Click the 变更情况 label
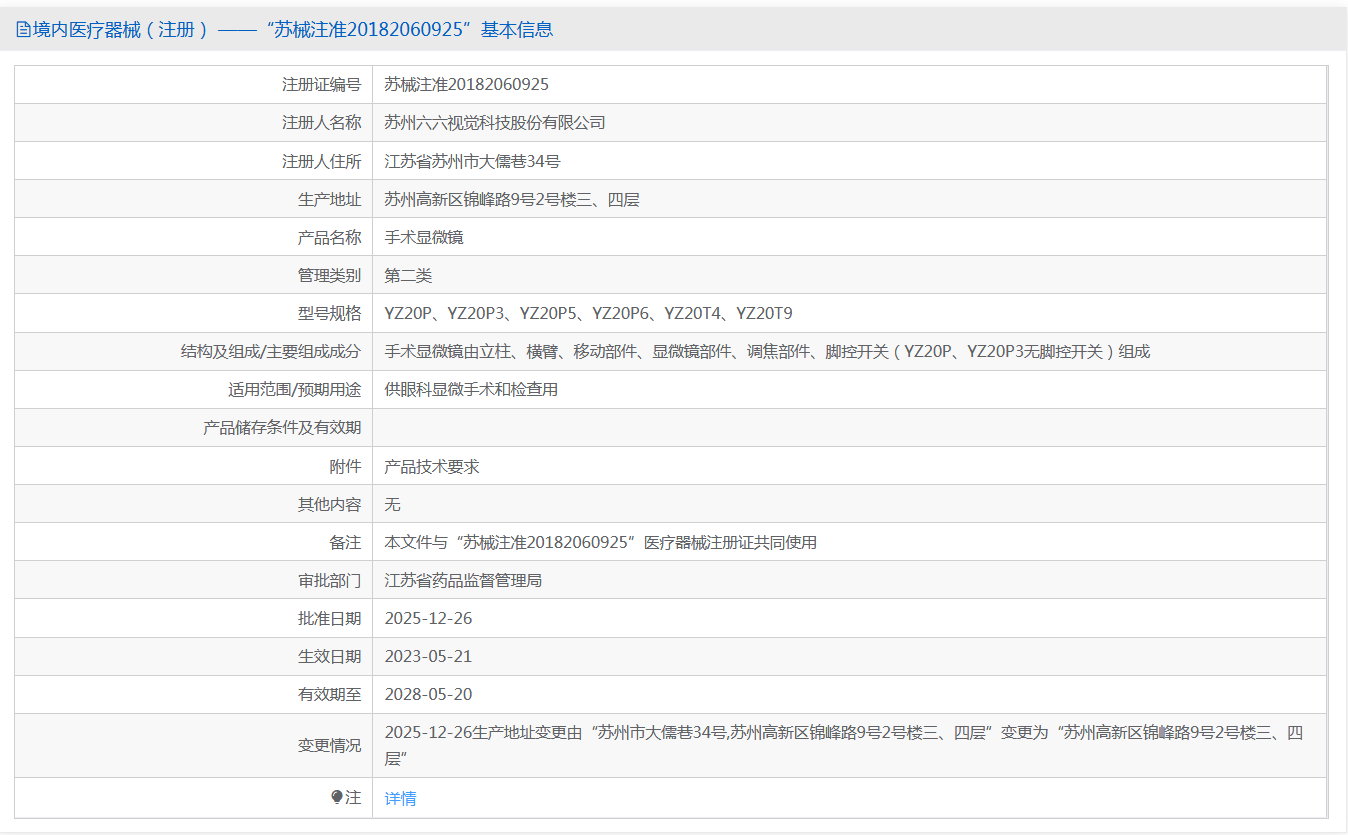1348x835 pixels. click(329, 746)
